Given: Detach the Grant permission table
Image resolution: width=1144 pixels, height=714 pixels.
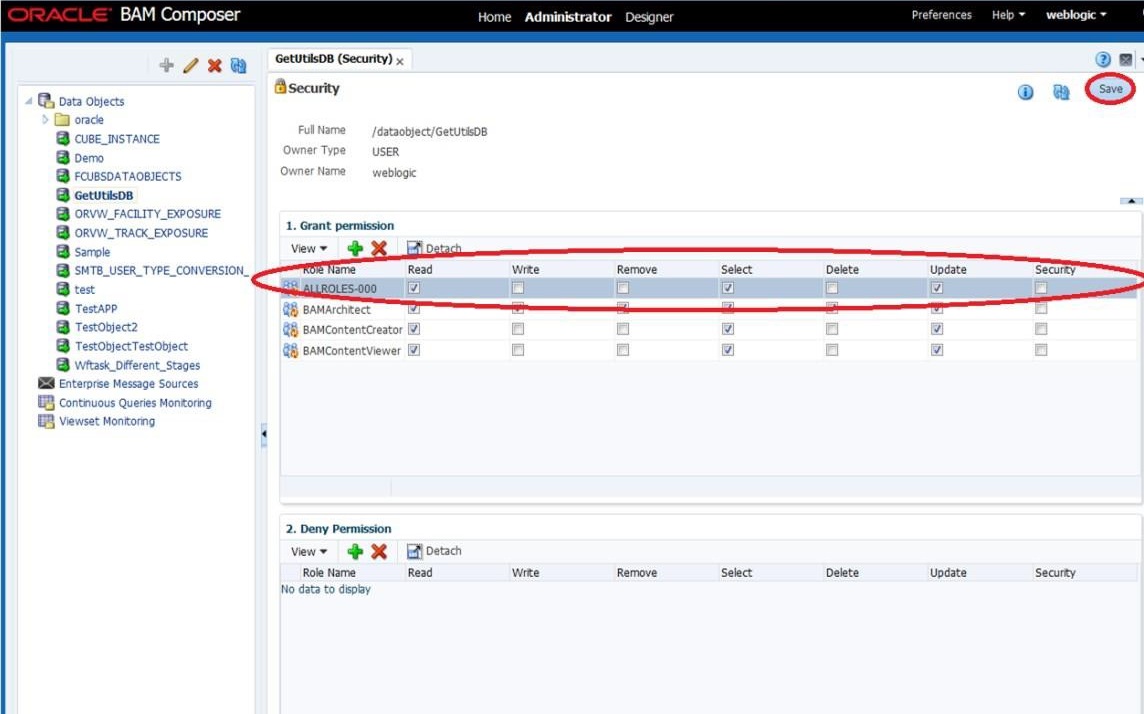Looking at the screenshot, I should point(434,248).
